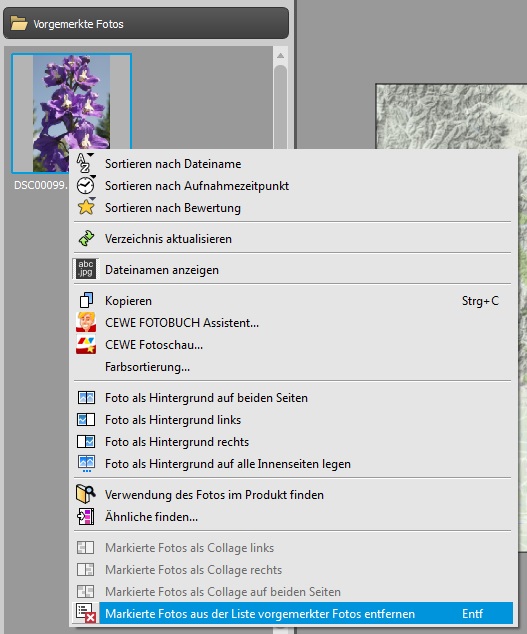Click the star icon for sorting by rating
This screenshot has width=527, height=634.
pyautogui.click(x=86, y=207)
